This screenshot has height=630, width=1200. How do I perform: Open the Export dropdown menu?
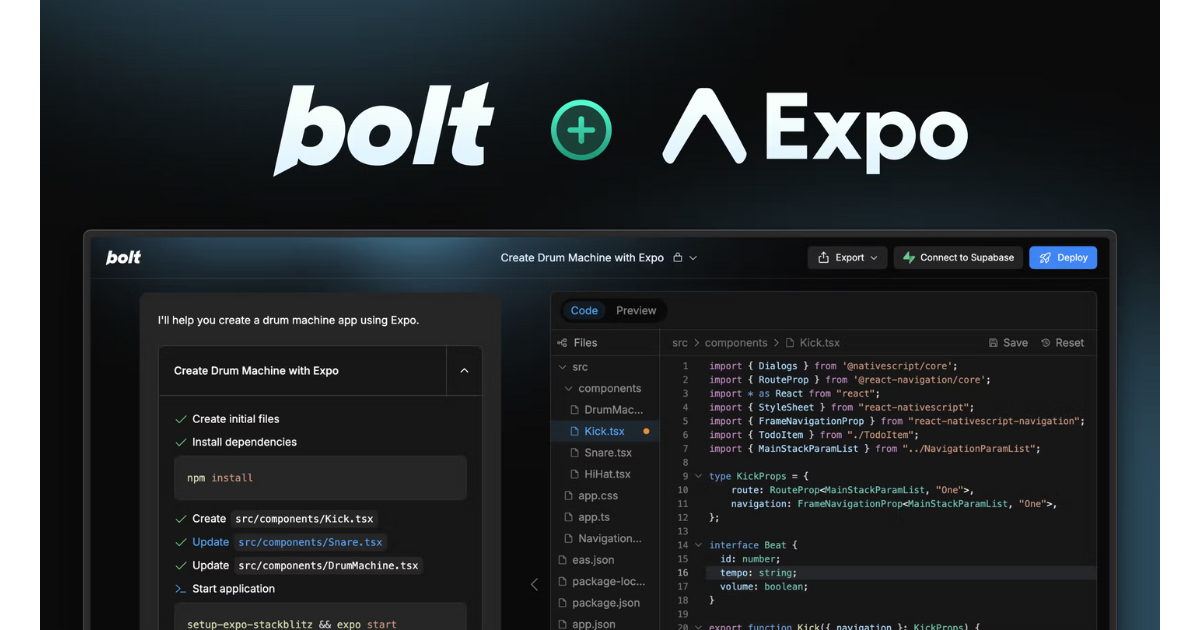(x=848, y=258)
